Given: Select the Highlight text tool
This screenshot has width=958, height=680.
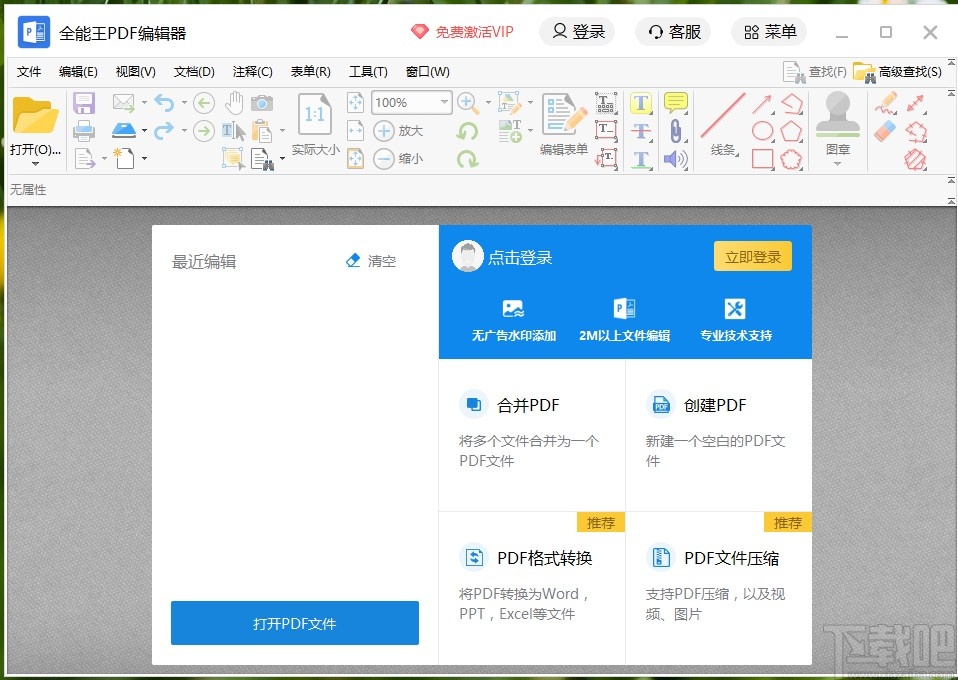Looking at the screenshot, I should (641, 103).
